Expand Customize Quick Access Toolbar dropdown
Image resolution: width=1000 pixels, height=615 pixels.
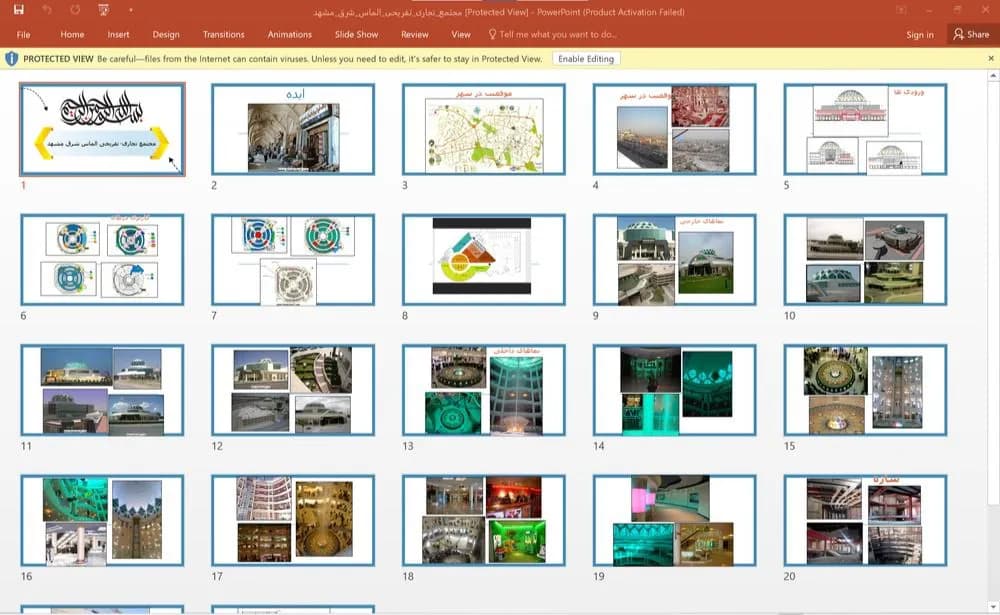[x=131, y=10]
